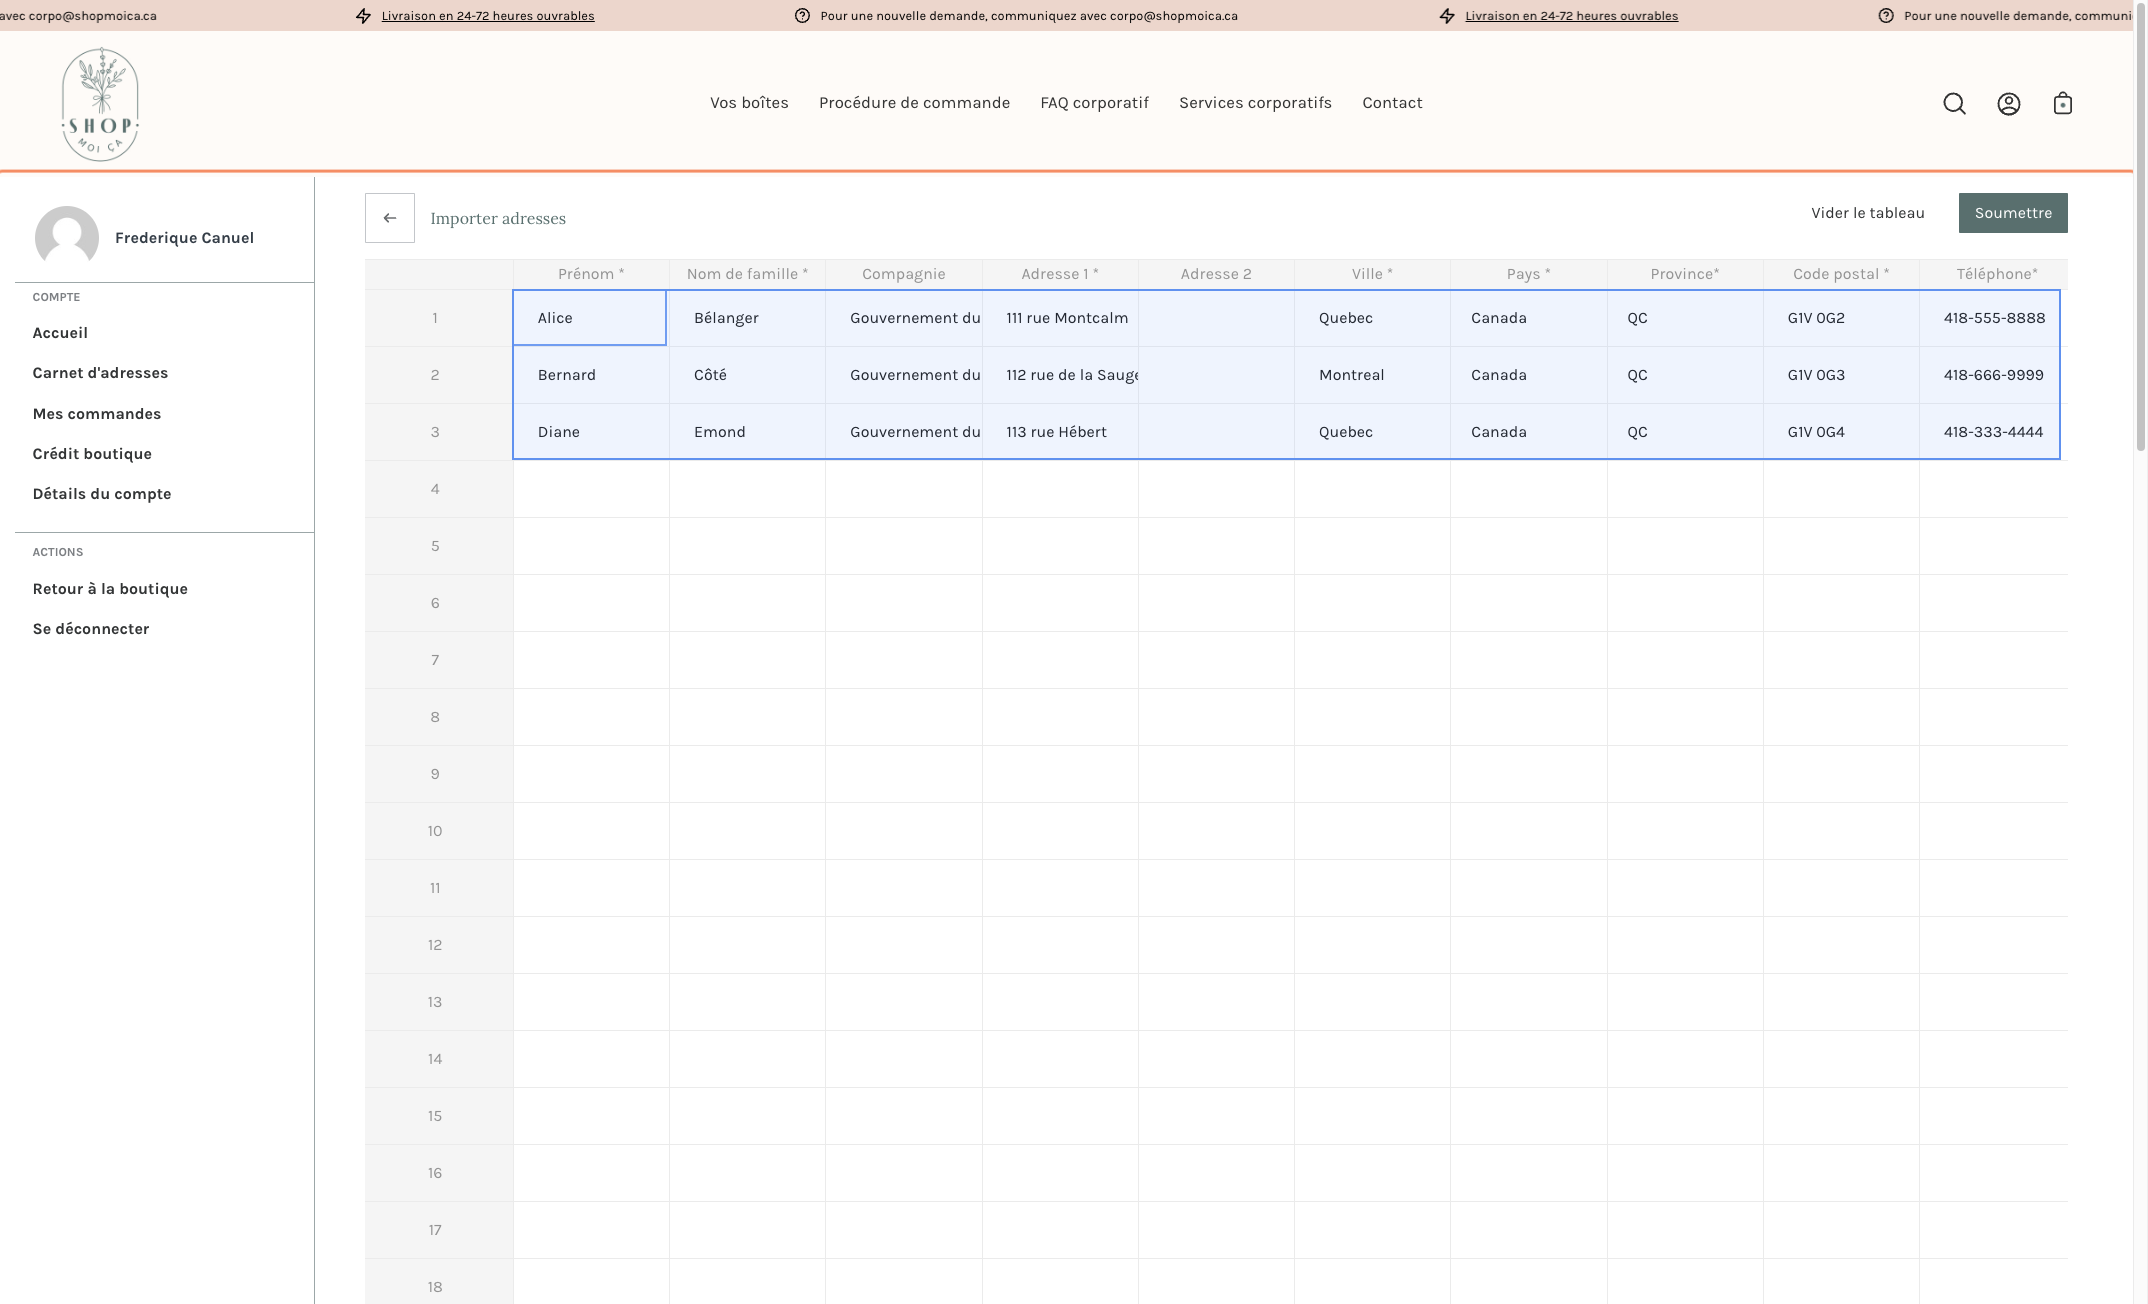
Task: Select the cell containing Bélanger
Action: pos(747,318)
